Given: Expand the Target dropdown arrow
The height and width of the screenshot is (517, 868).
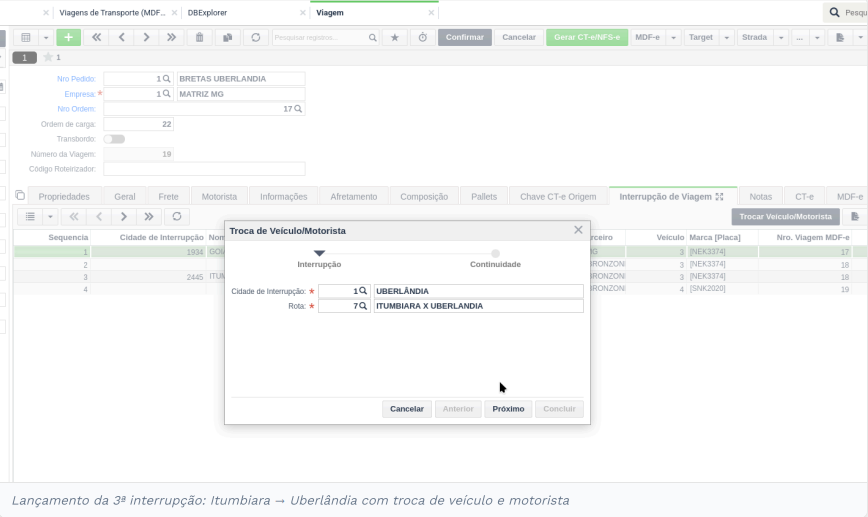Looking at the screenshot, I should pyautogui.click(x=727, y=37).
